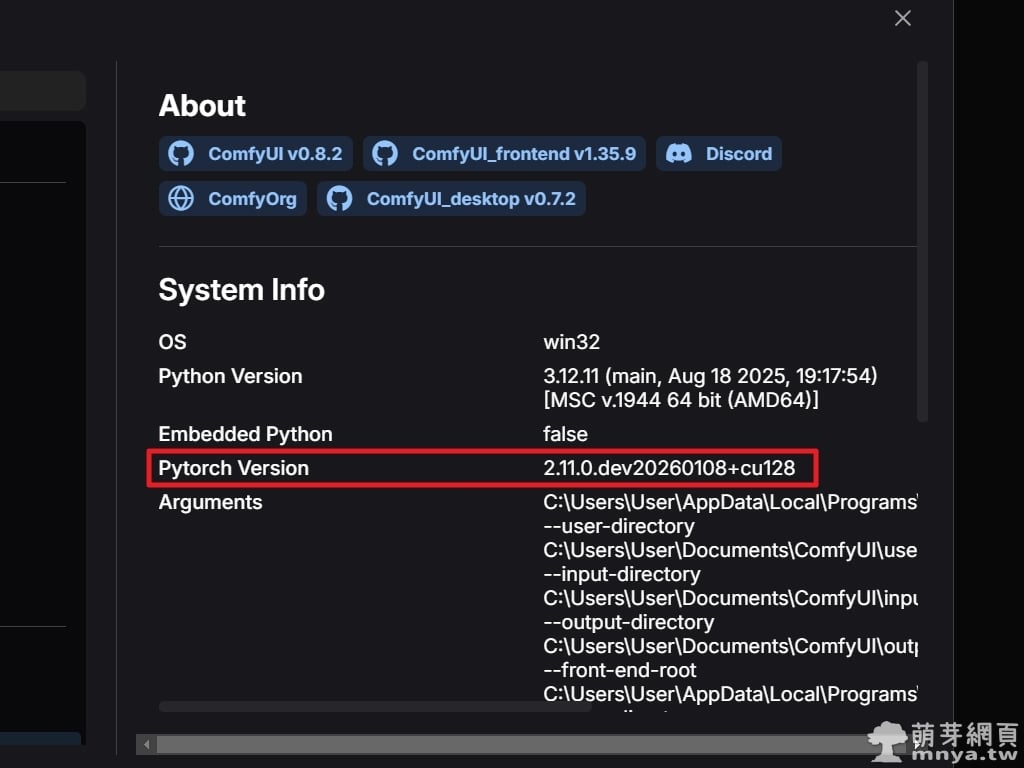
Task: Click the Embedded Python value false
Action: pyautogui.click(x=565, y=434)
